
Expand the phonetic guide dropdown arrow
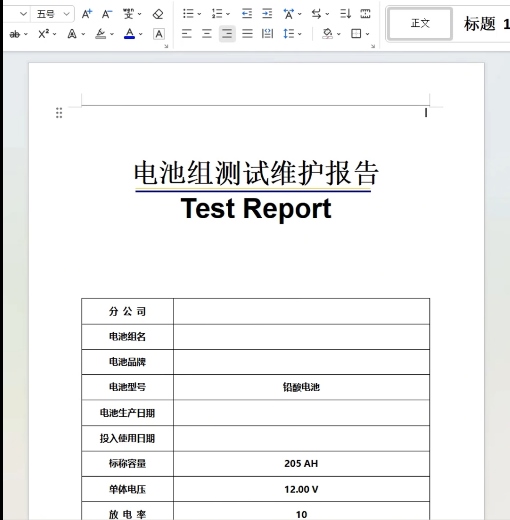140,14
